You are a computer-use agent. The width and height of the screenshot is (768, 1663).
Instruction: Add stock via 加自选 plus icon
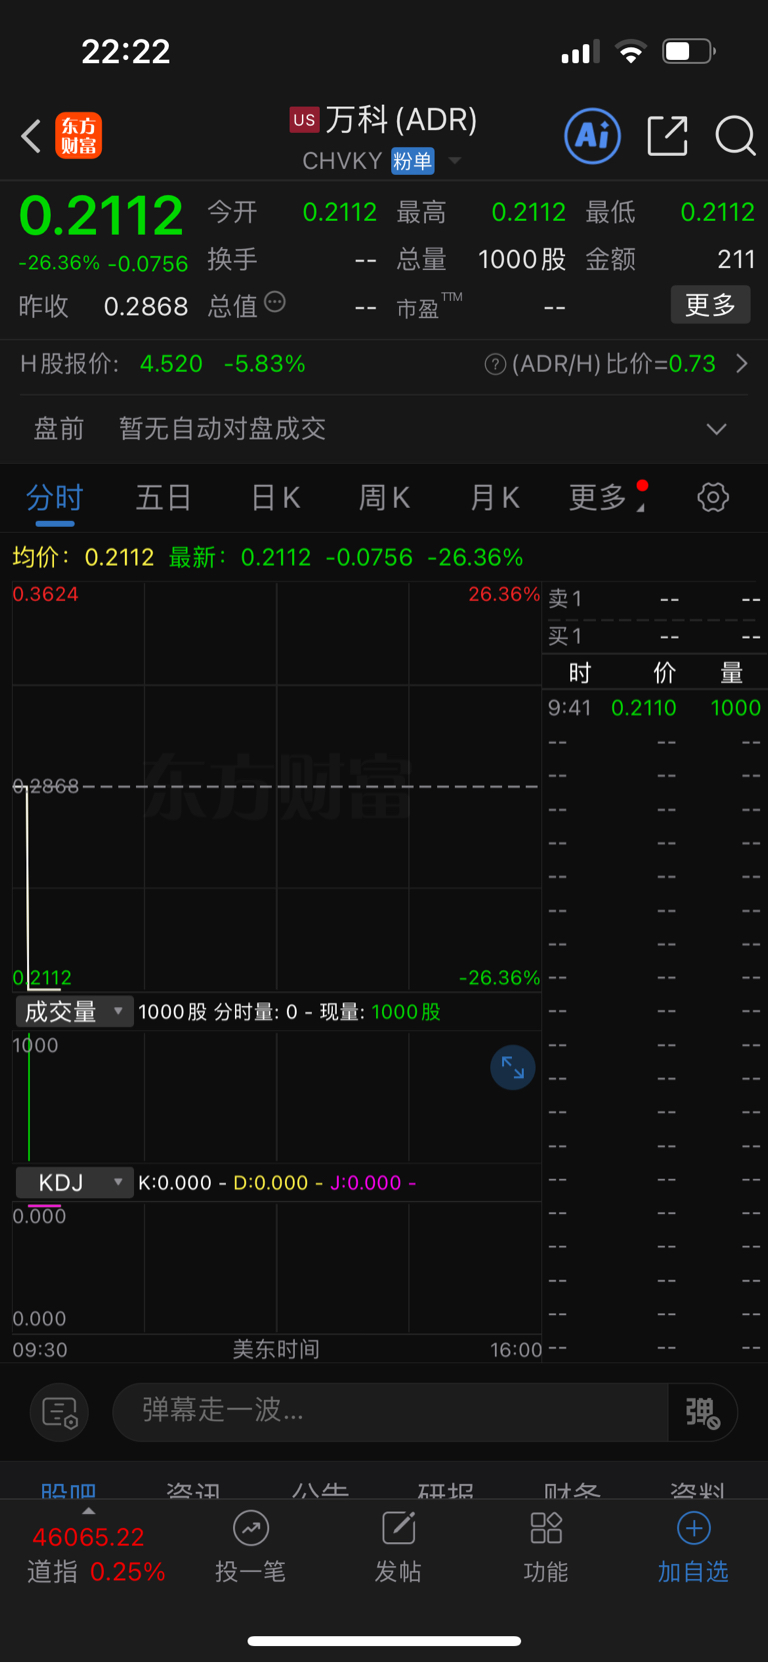[694, 1528]
